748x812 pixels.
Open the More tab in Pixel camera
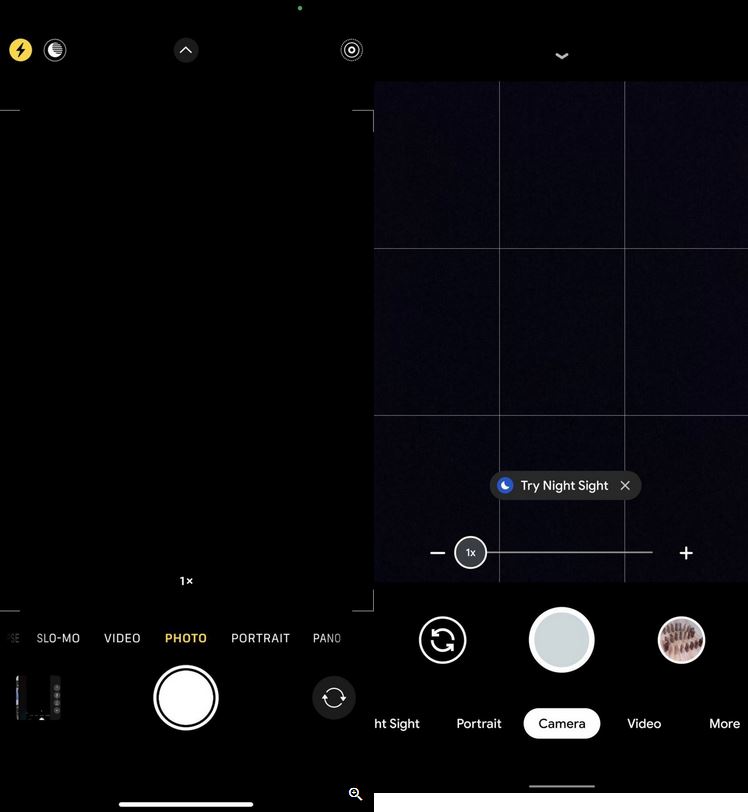coord(724,724)
